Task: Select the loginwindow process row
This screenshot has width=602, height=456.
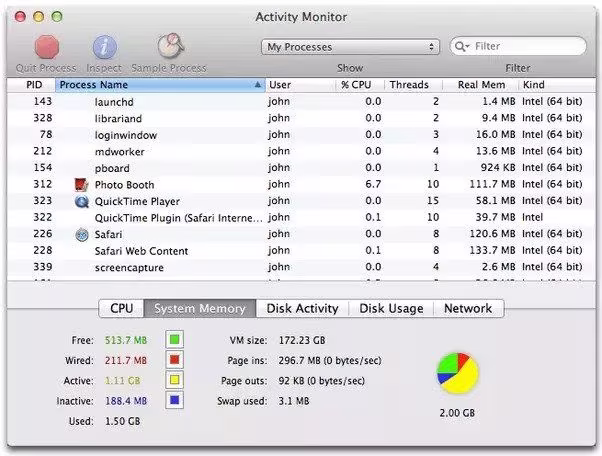Action: [x=301, y=135]
